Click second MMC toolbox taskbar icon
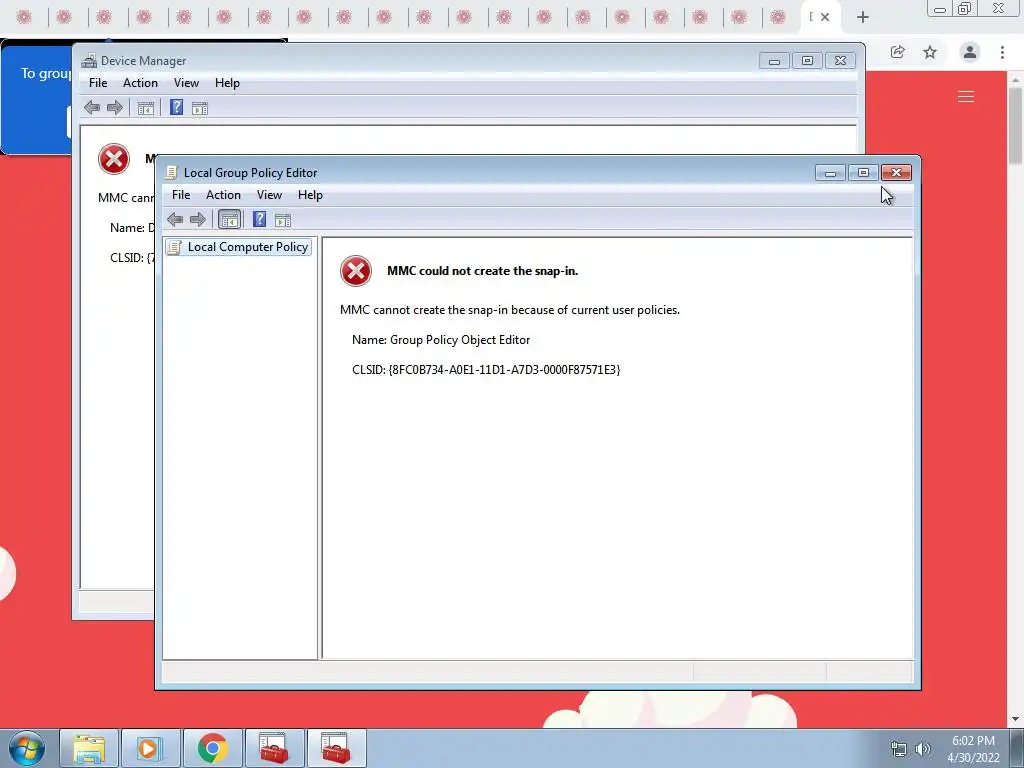 336,748
